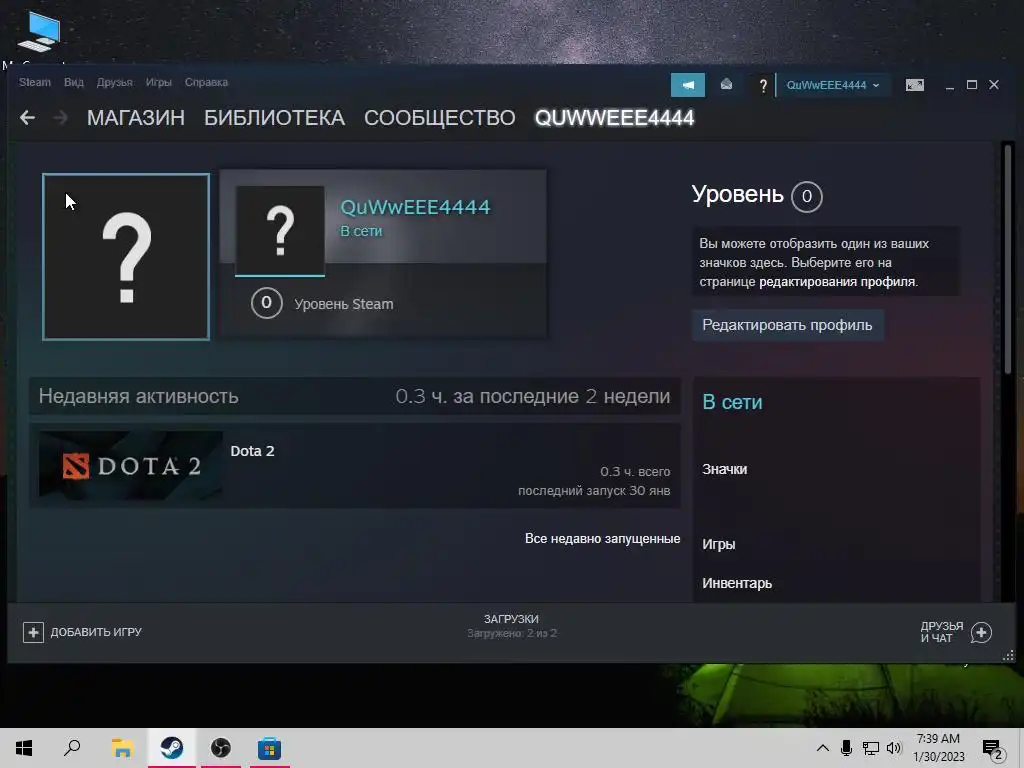1024x768 pixels.
Task: Open the Вид menu
Action: 74,82
